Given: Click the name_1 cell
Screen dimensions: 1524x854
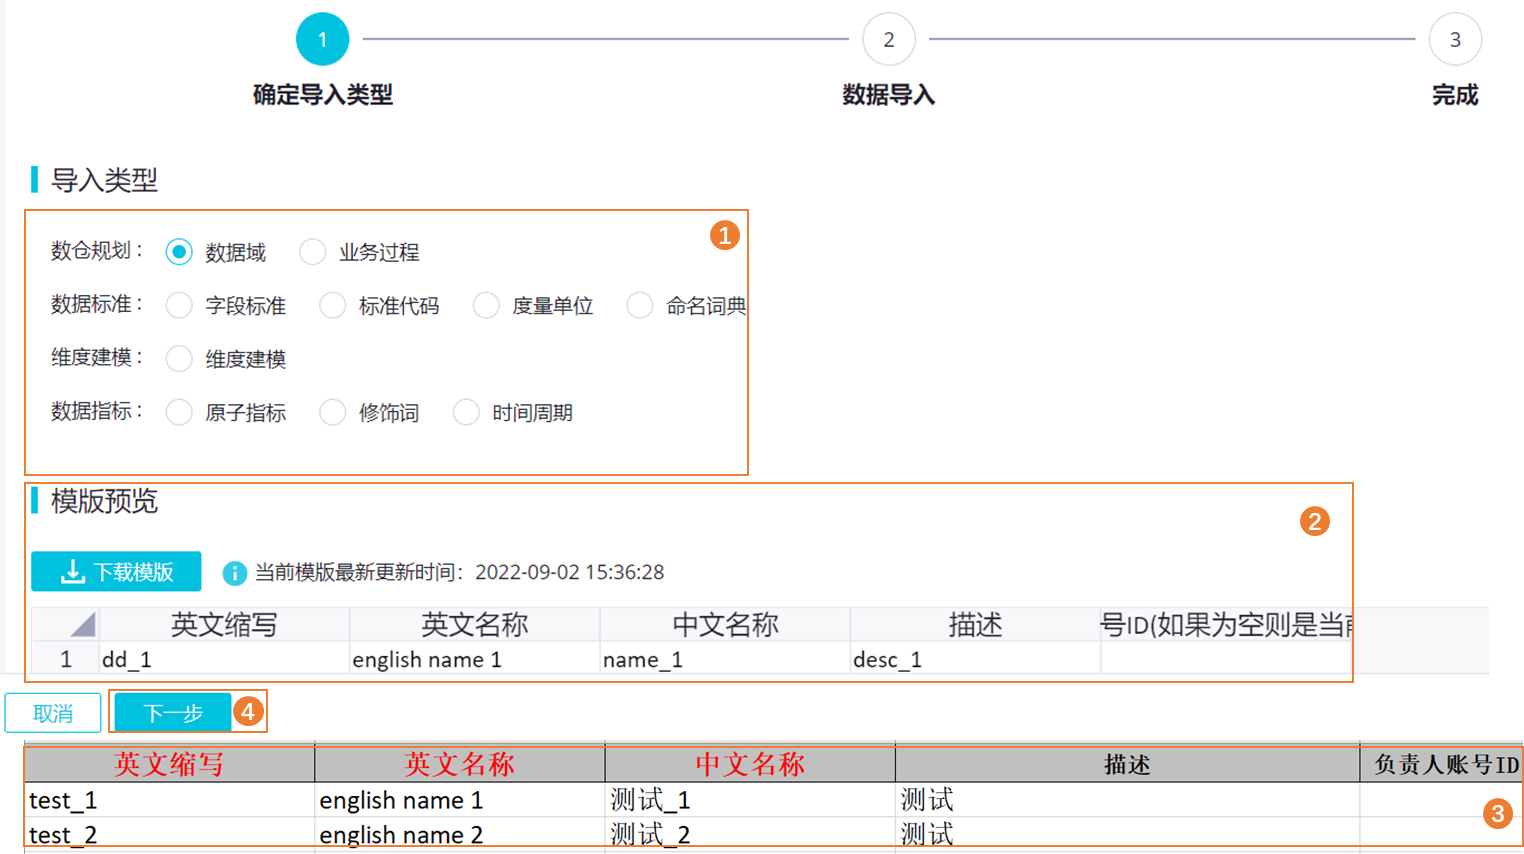Looking at the screenshot, I should 725,659.
